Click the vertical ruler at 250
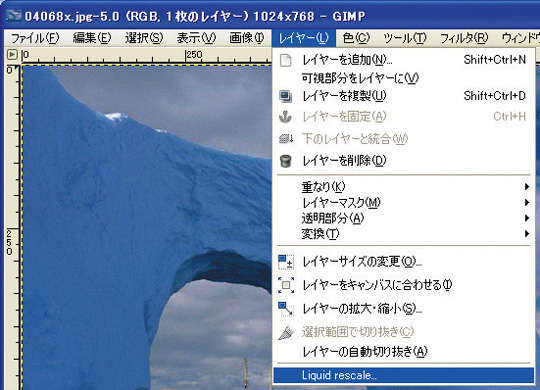Screen dimensions: 540x390 pyautogui.click(x=10, y=242)
